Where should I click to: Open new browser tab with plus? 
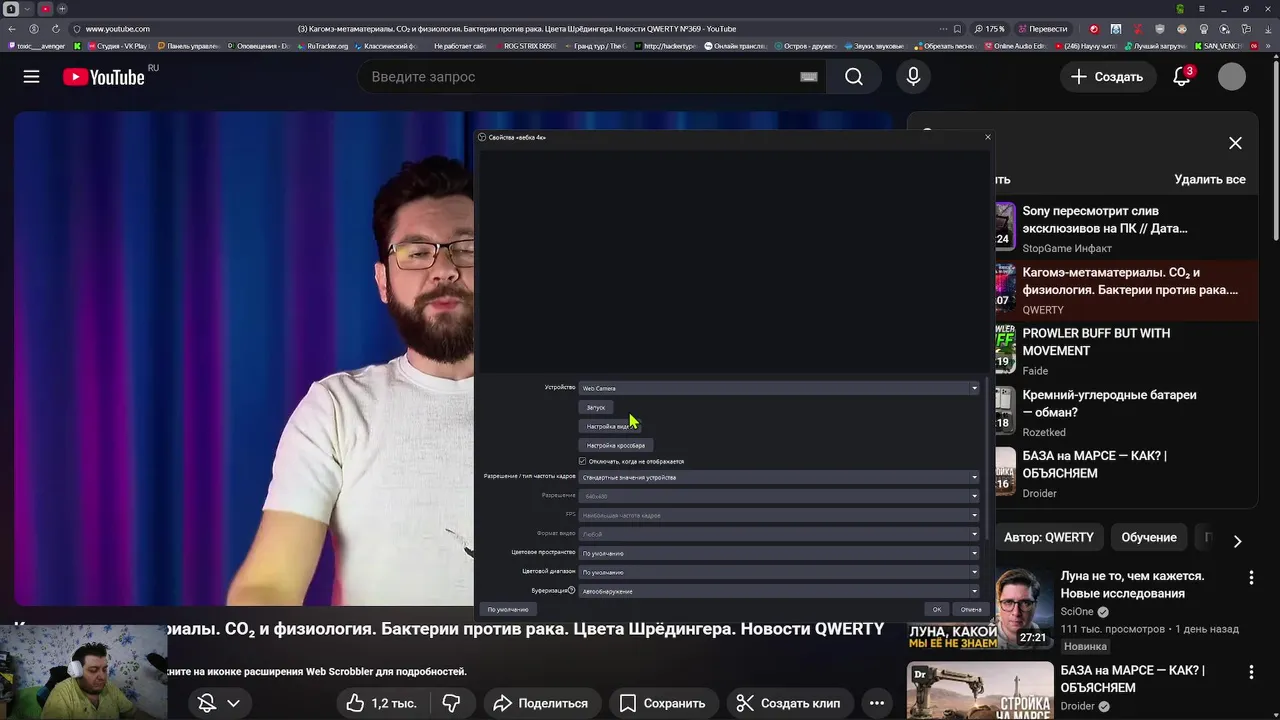(x=62, y=9)
